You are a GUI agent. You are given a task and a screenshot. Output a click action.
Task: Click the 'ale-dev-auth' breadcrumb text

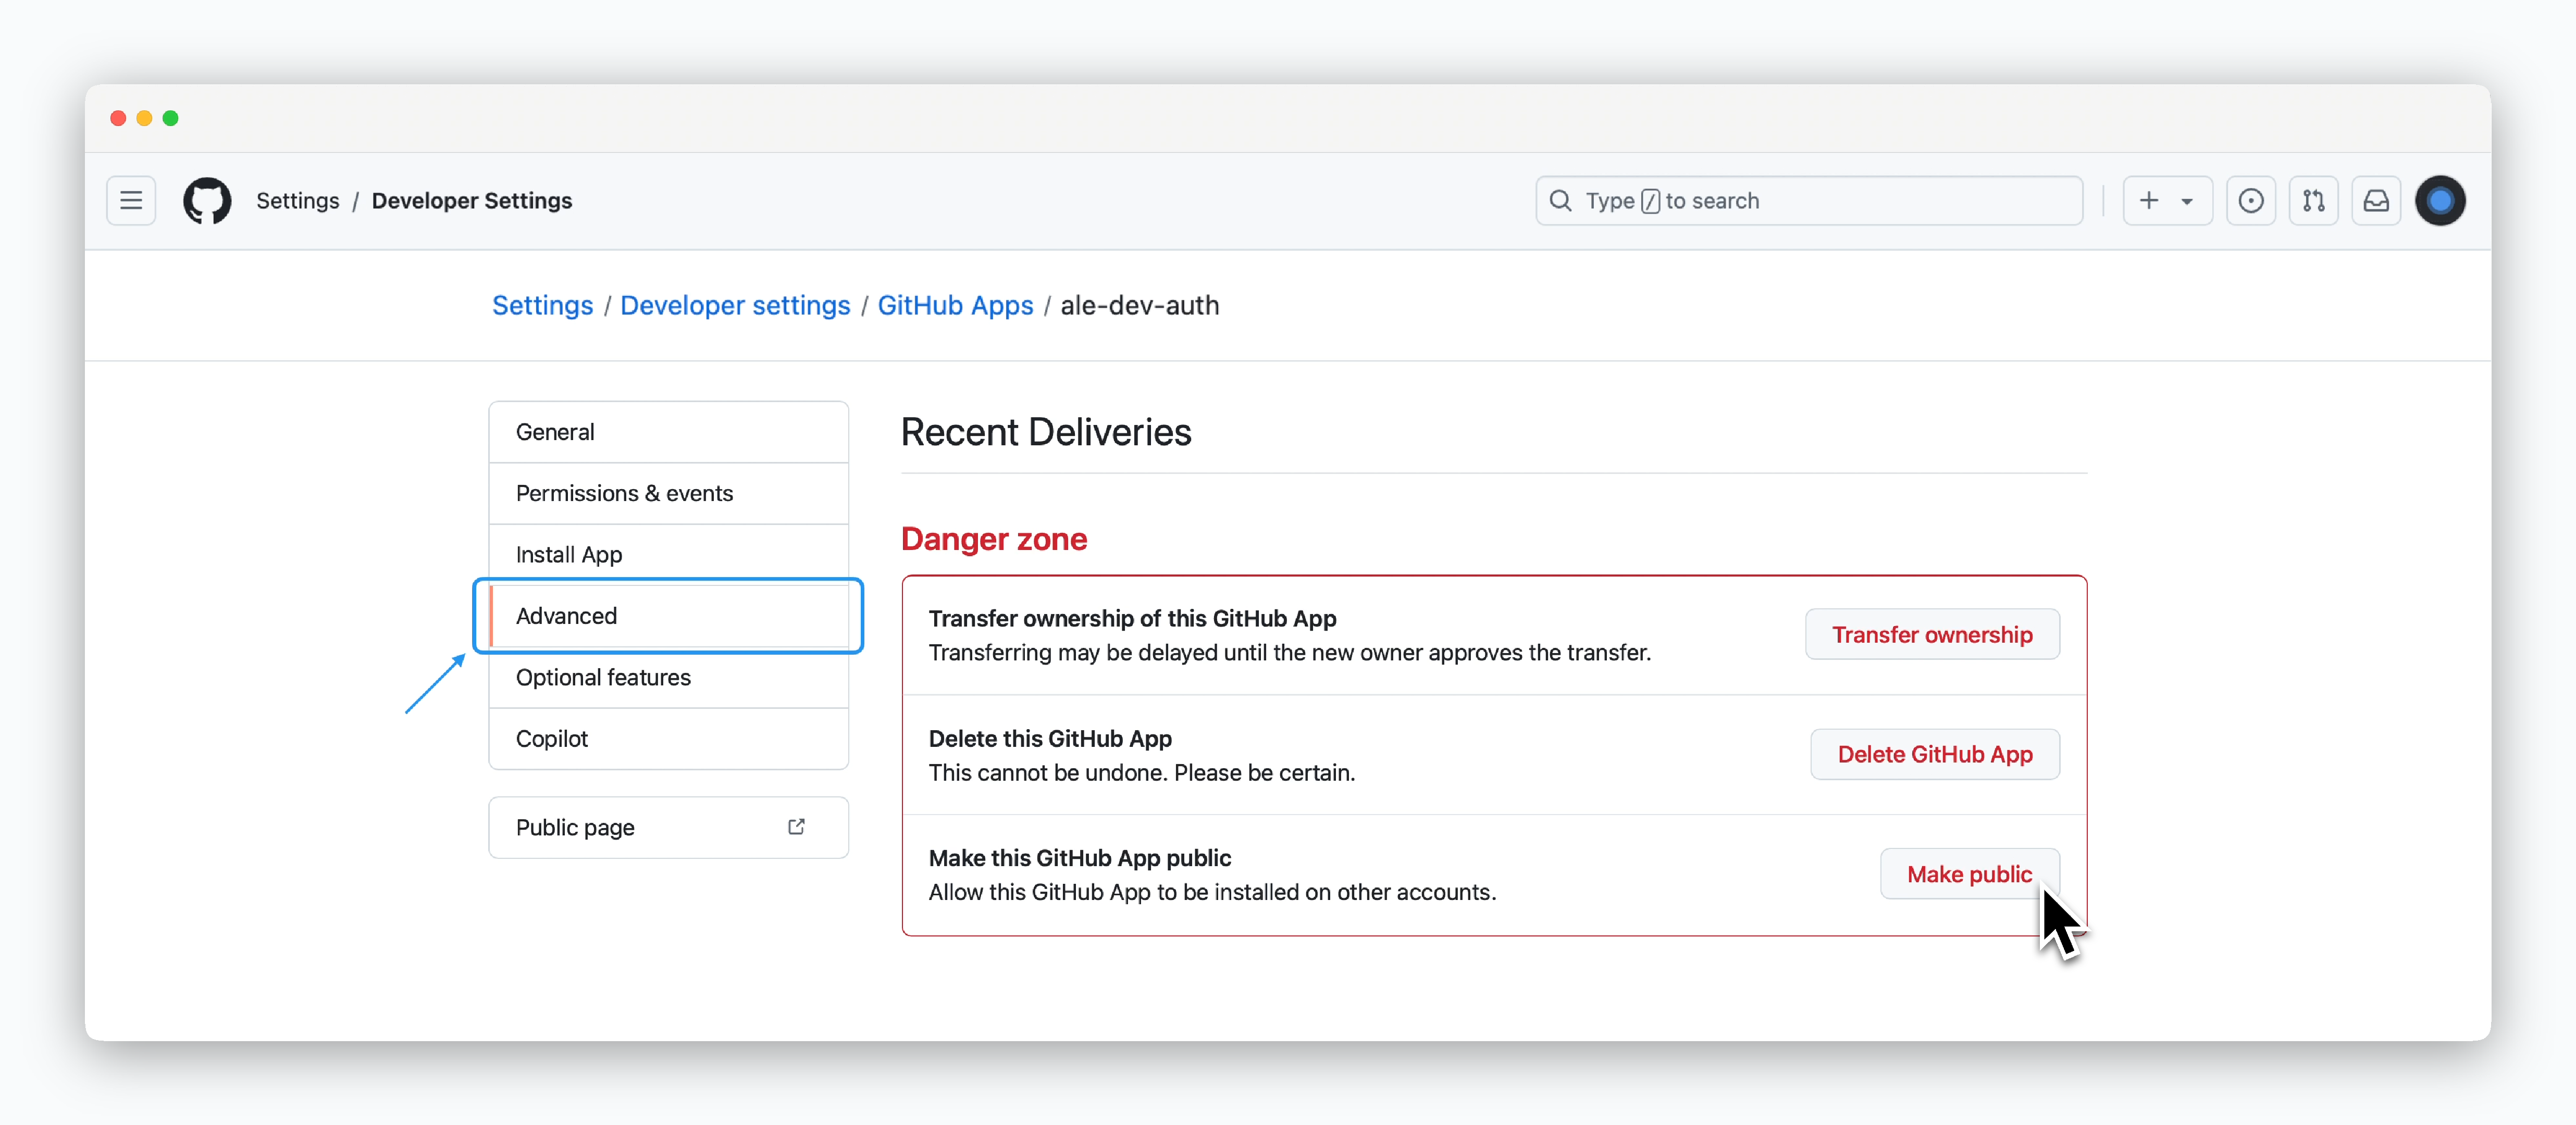(x=1140, y=305)
